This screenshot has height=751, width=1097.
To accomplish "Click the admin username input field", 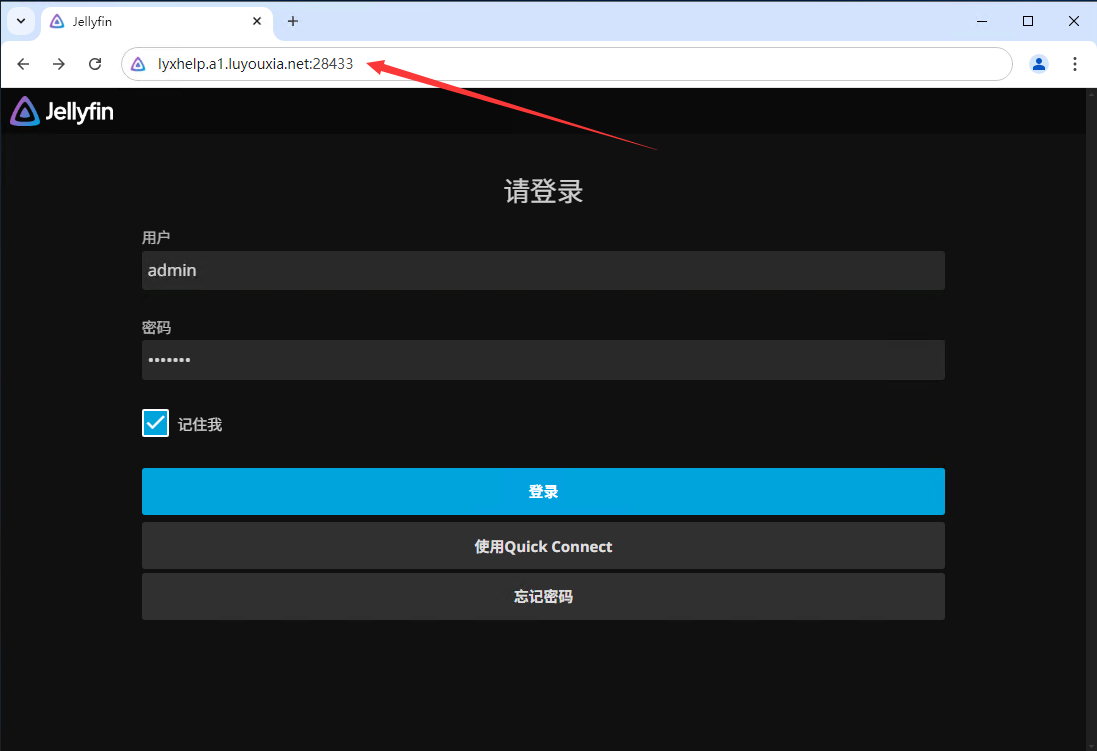I will coord(543,270).
